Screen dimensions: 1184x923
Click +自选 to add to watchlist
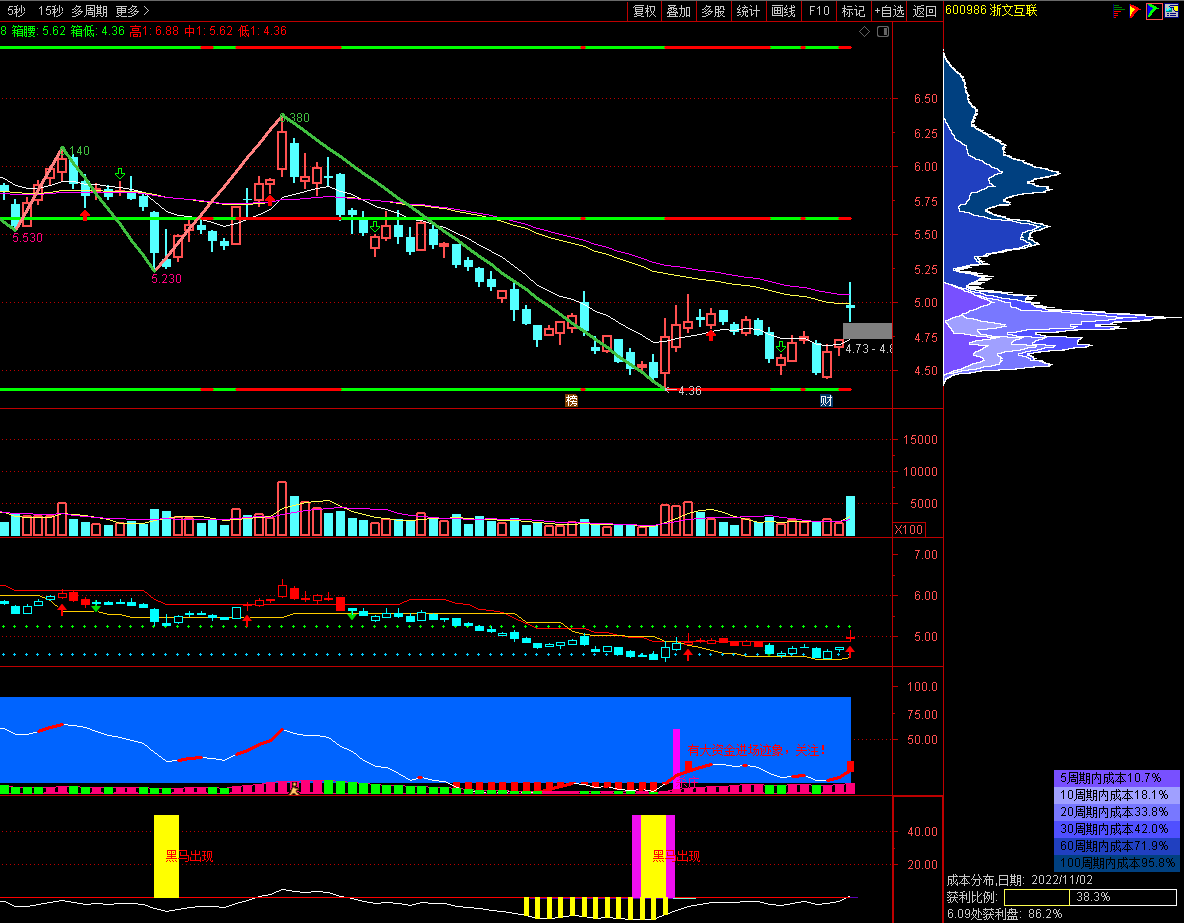889,11
